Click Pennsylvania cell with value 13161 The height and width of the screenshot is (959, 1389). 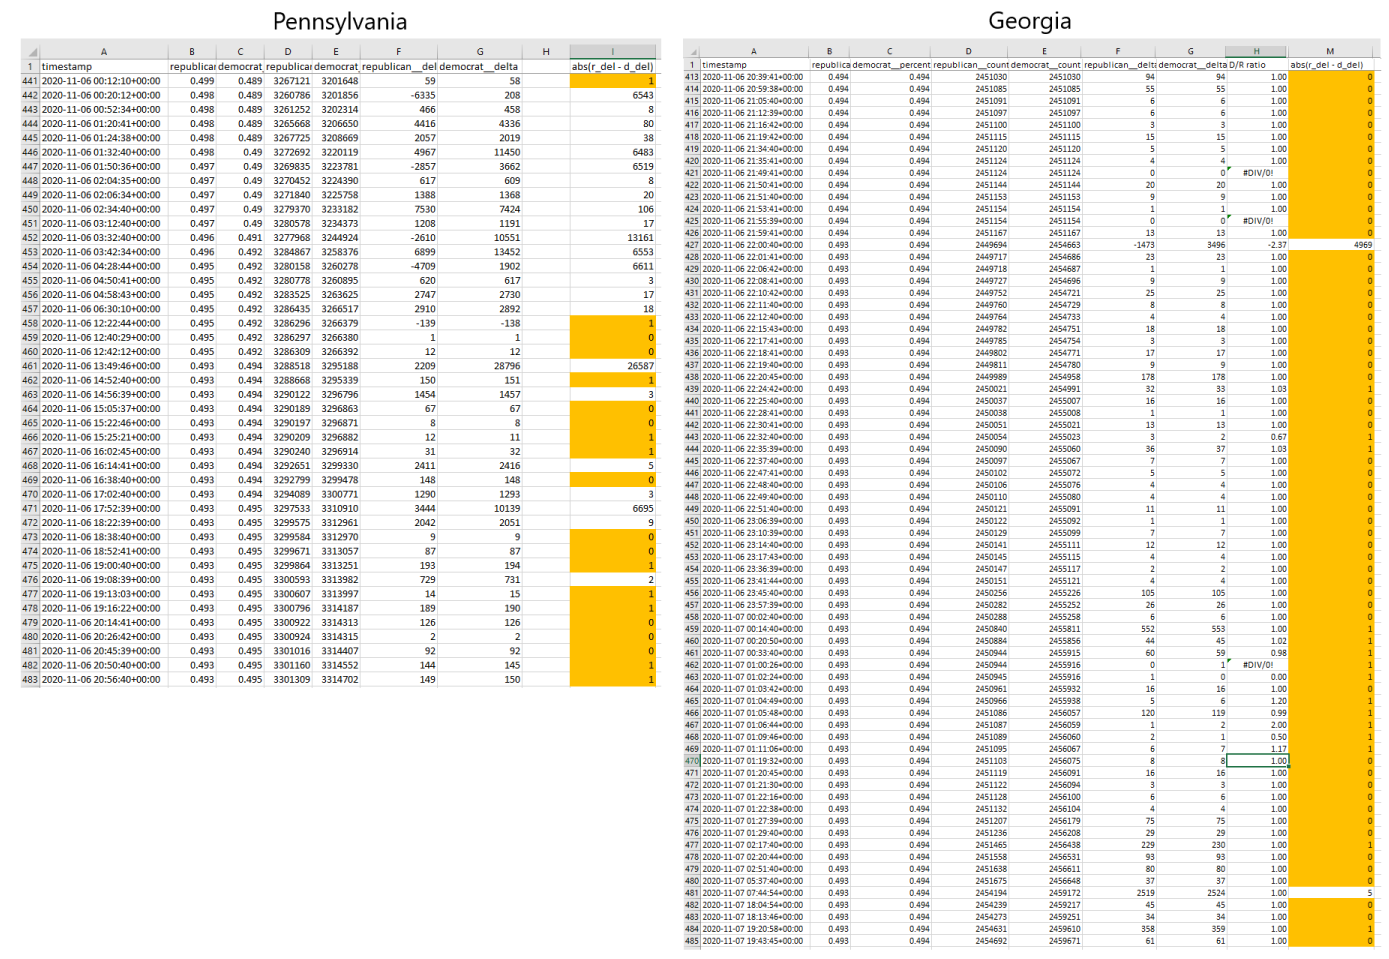[613, 238]
